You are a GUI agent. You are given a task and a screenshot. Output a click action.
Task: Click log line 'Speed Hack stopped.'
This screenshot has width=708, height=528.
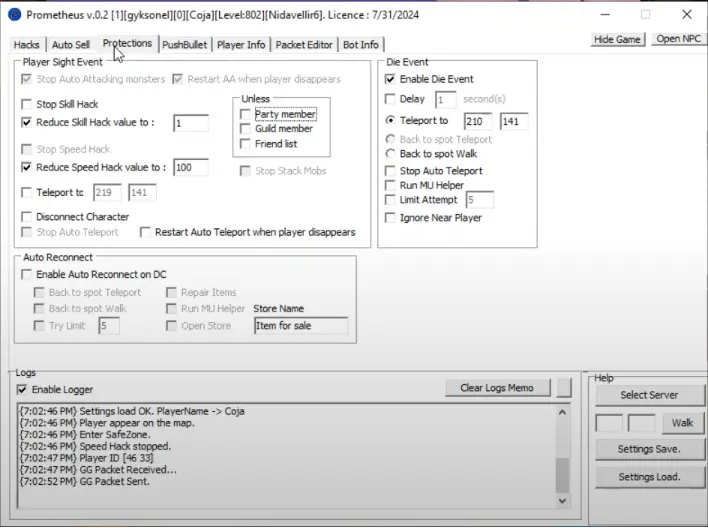click(95, 446)
